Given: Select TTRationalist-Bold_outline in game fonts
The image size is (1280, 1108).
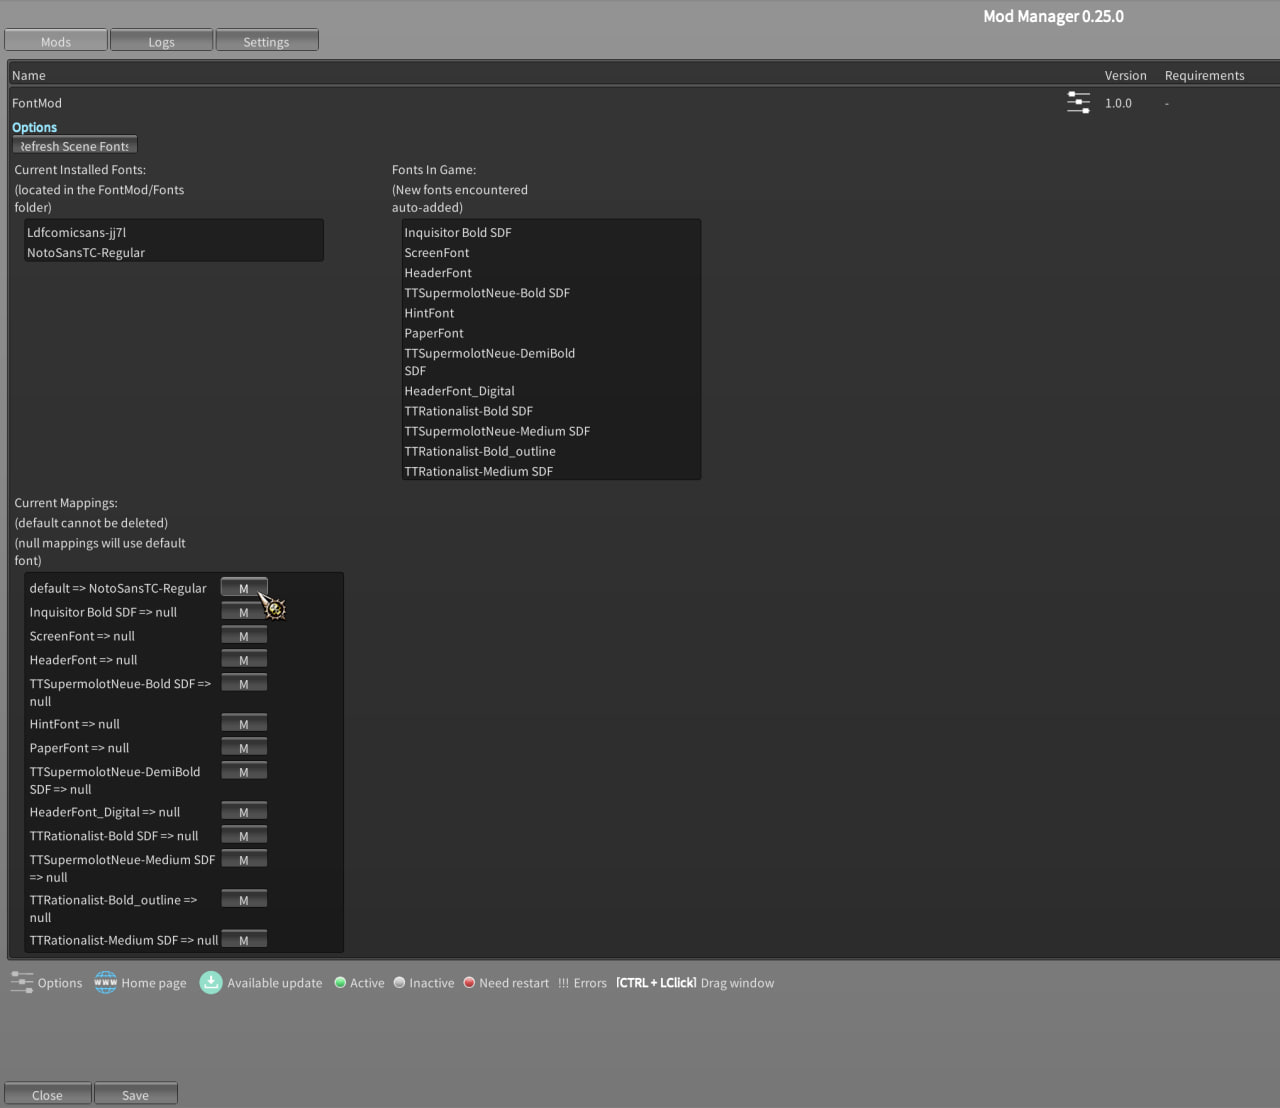Looking at the screenshot, I should point(480,451).
